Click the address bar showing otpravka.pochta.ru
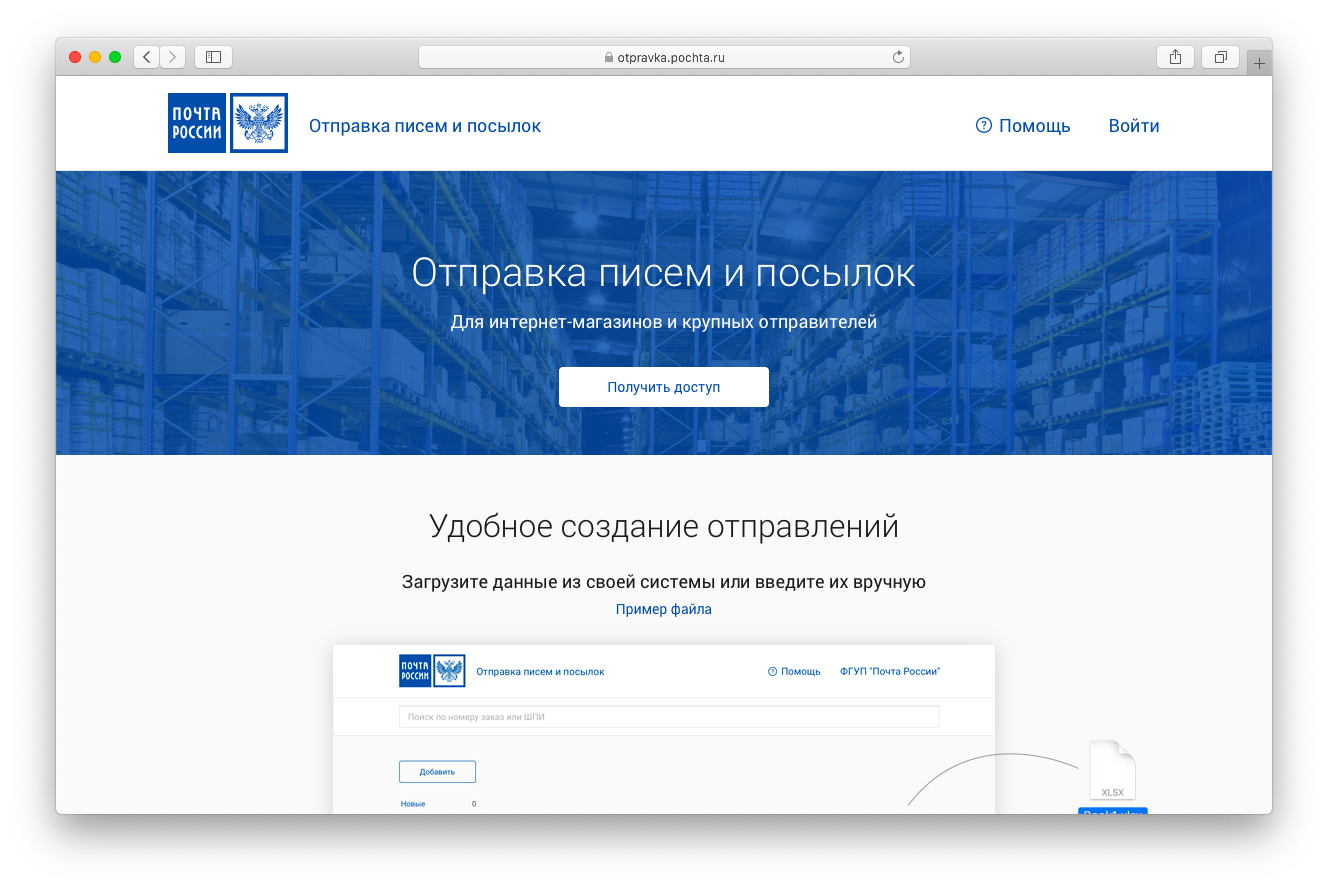This screenshot has height=888, width=1328. pos(664,57)
